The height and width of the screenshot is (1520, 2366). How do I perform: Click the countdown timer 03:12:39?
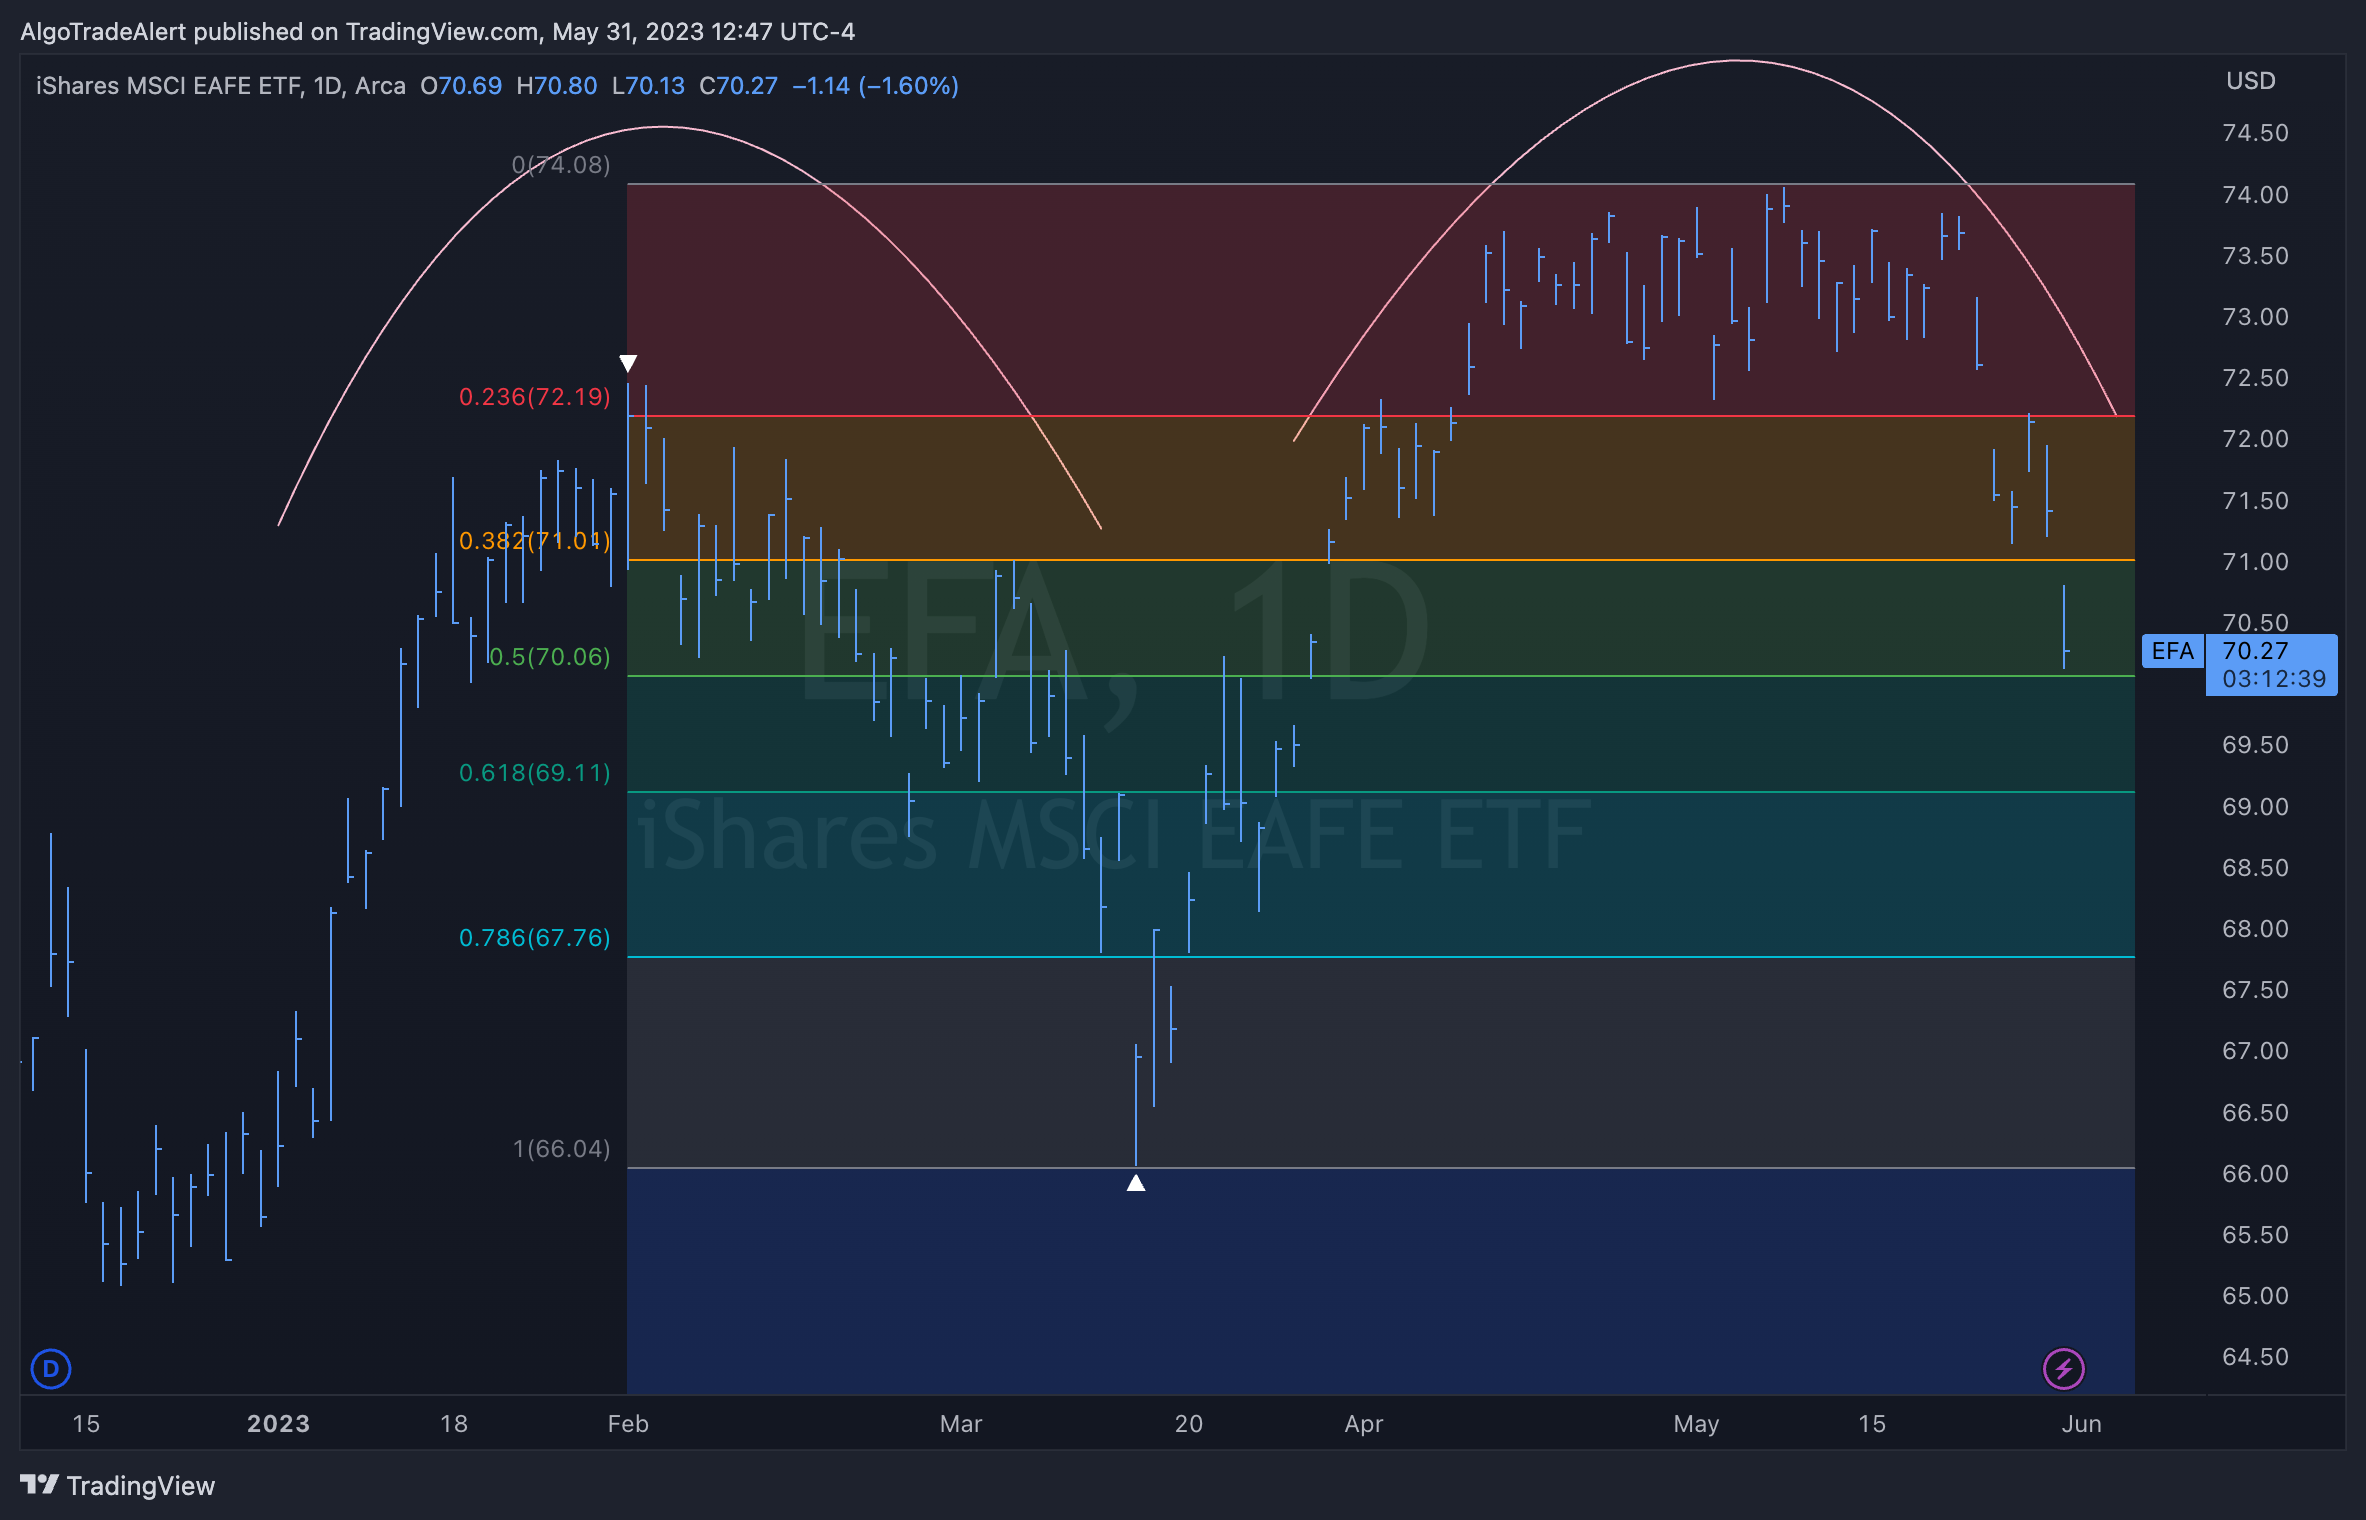2274,679
